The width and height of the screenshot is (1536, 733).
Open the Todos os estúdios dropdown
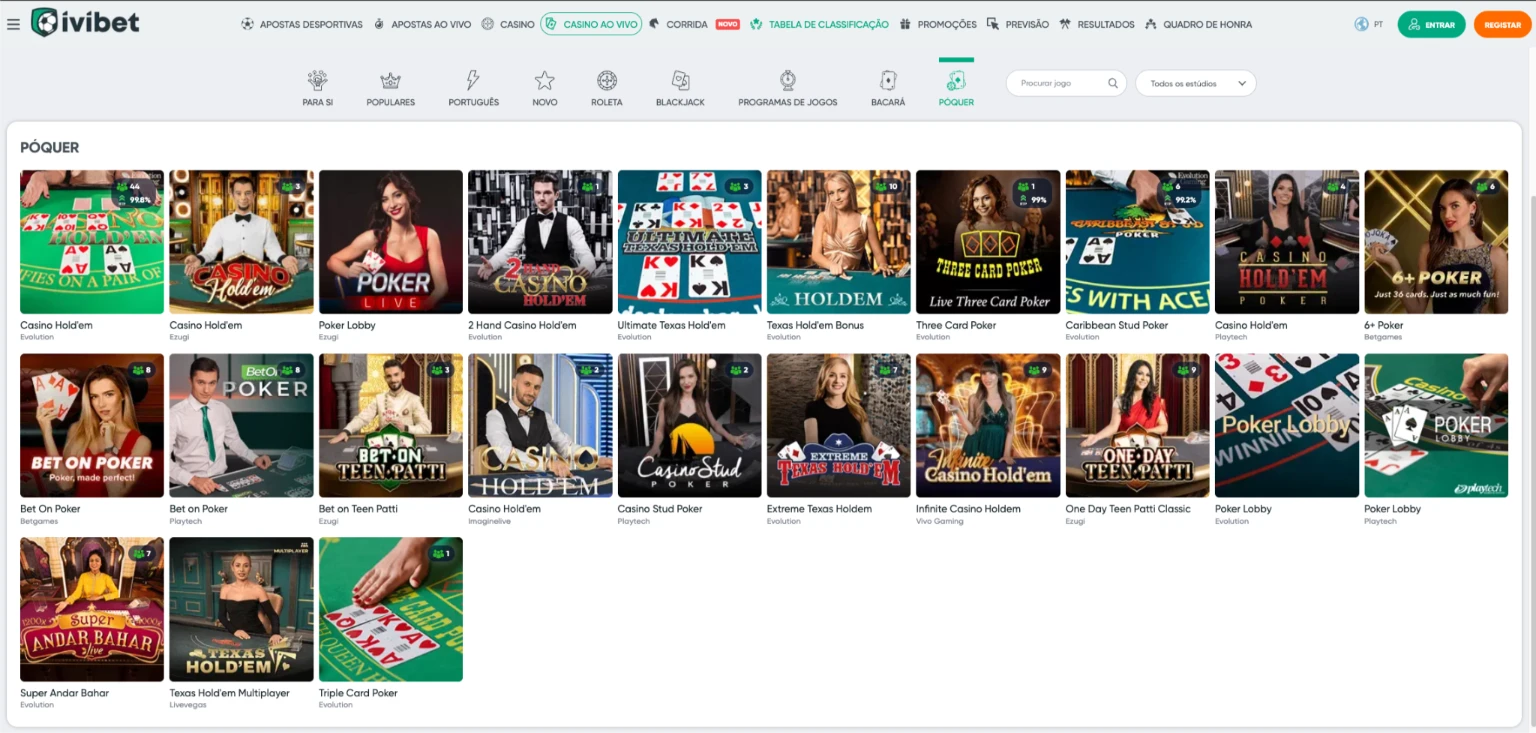1194,83
